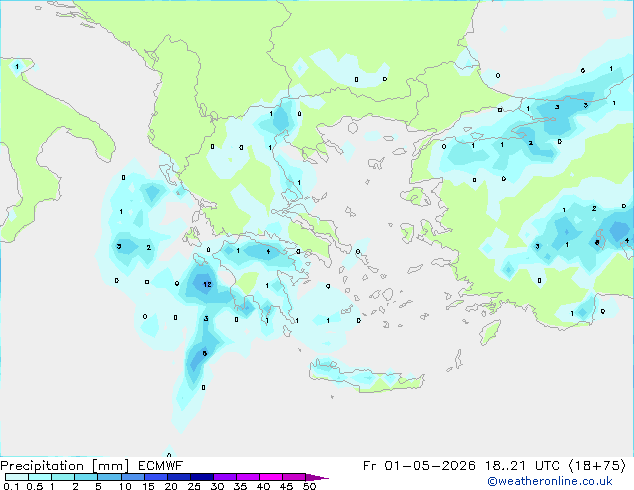Click the '40' legend label

(263, 486)
